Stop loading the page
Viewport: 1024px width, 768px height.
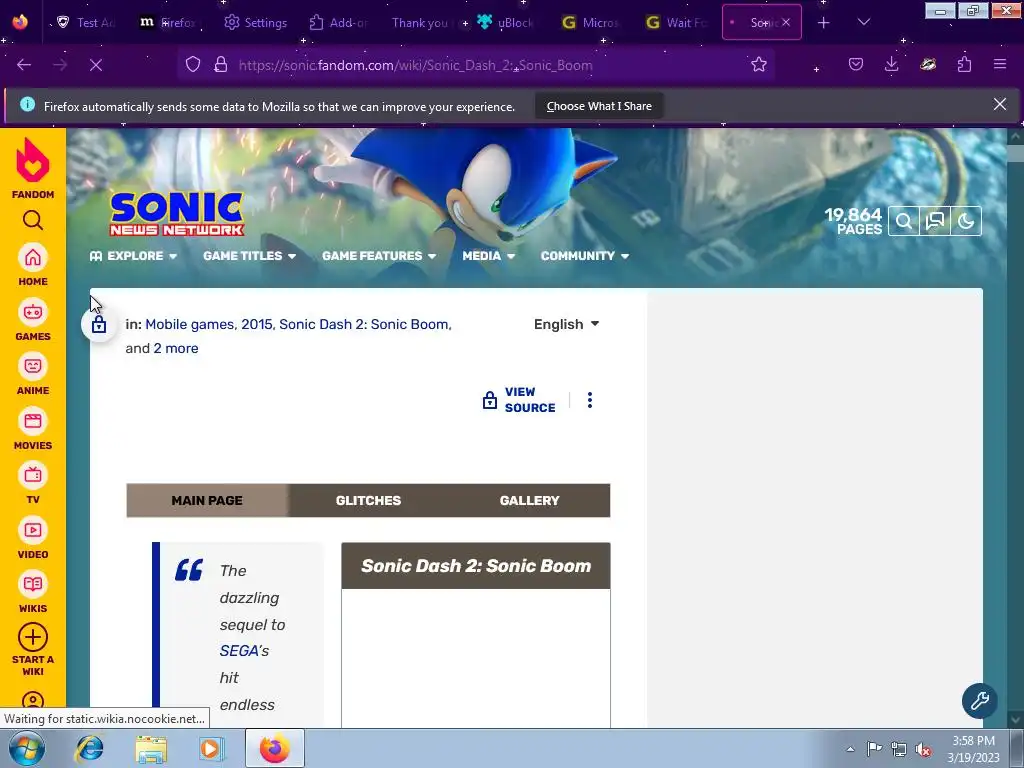(96, 65)
